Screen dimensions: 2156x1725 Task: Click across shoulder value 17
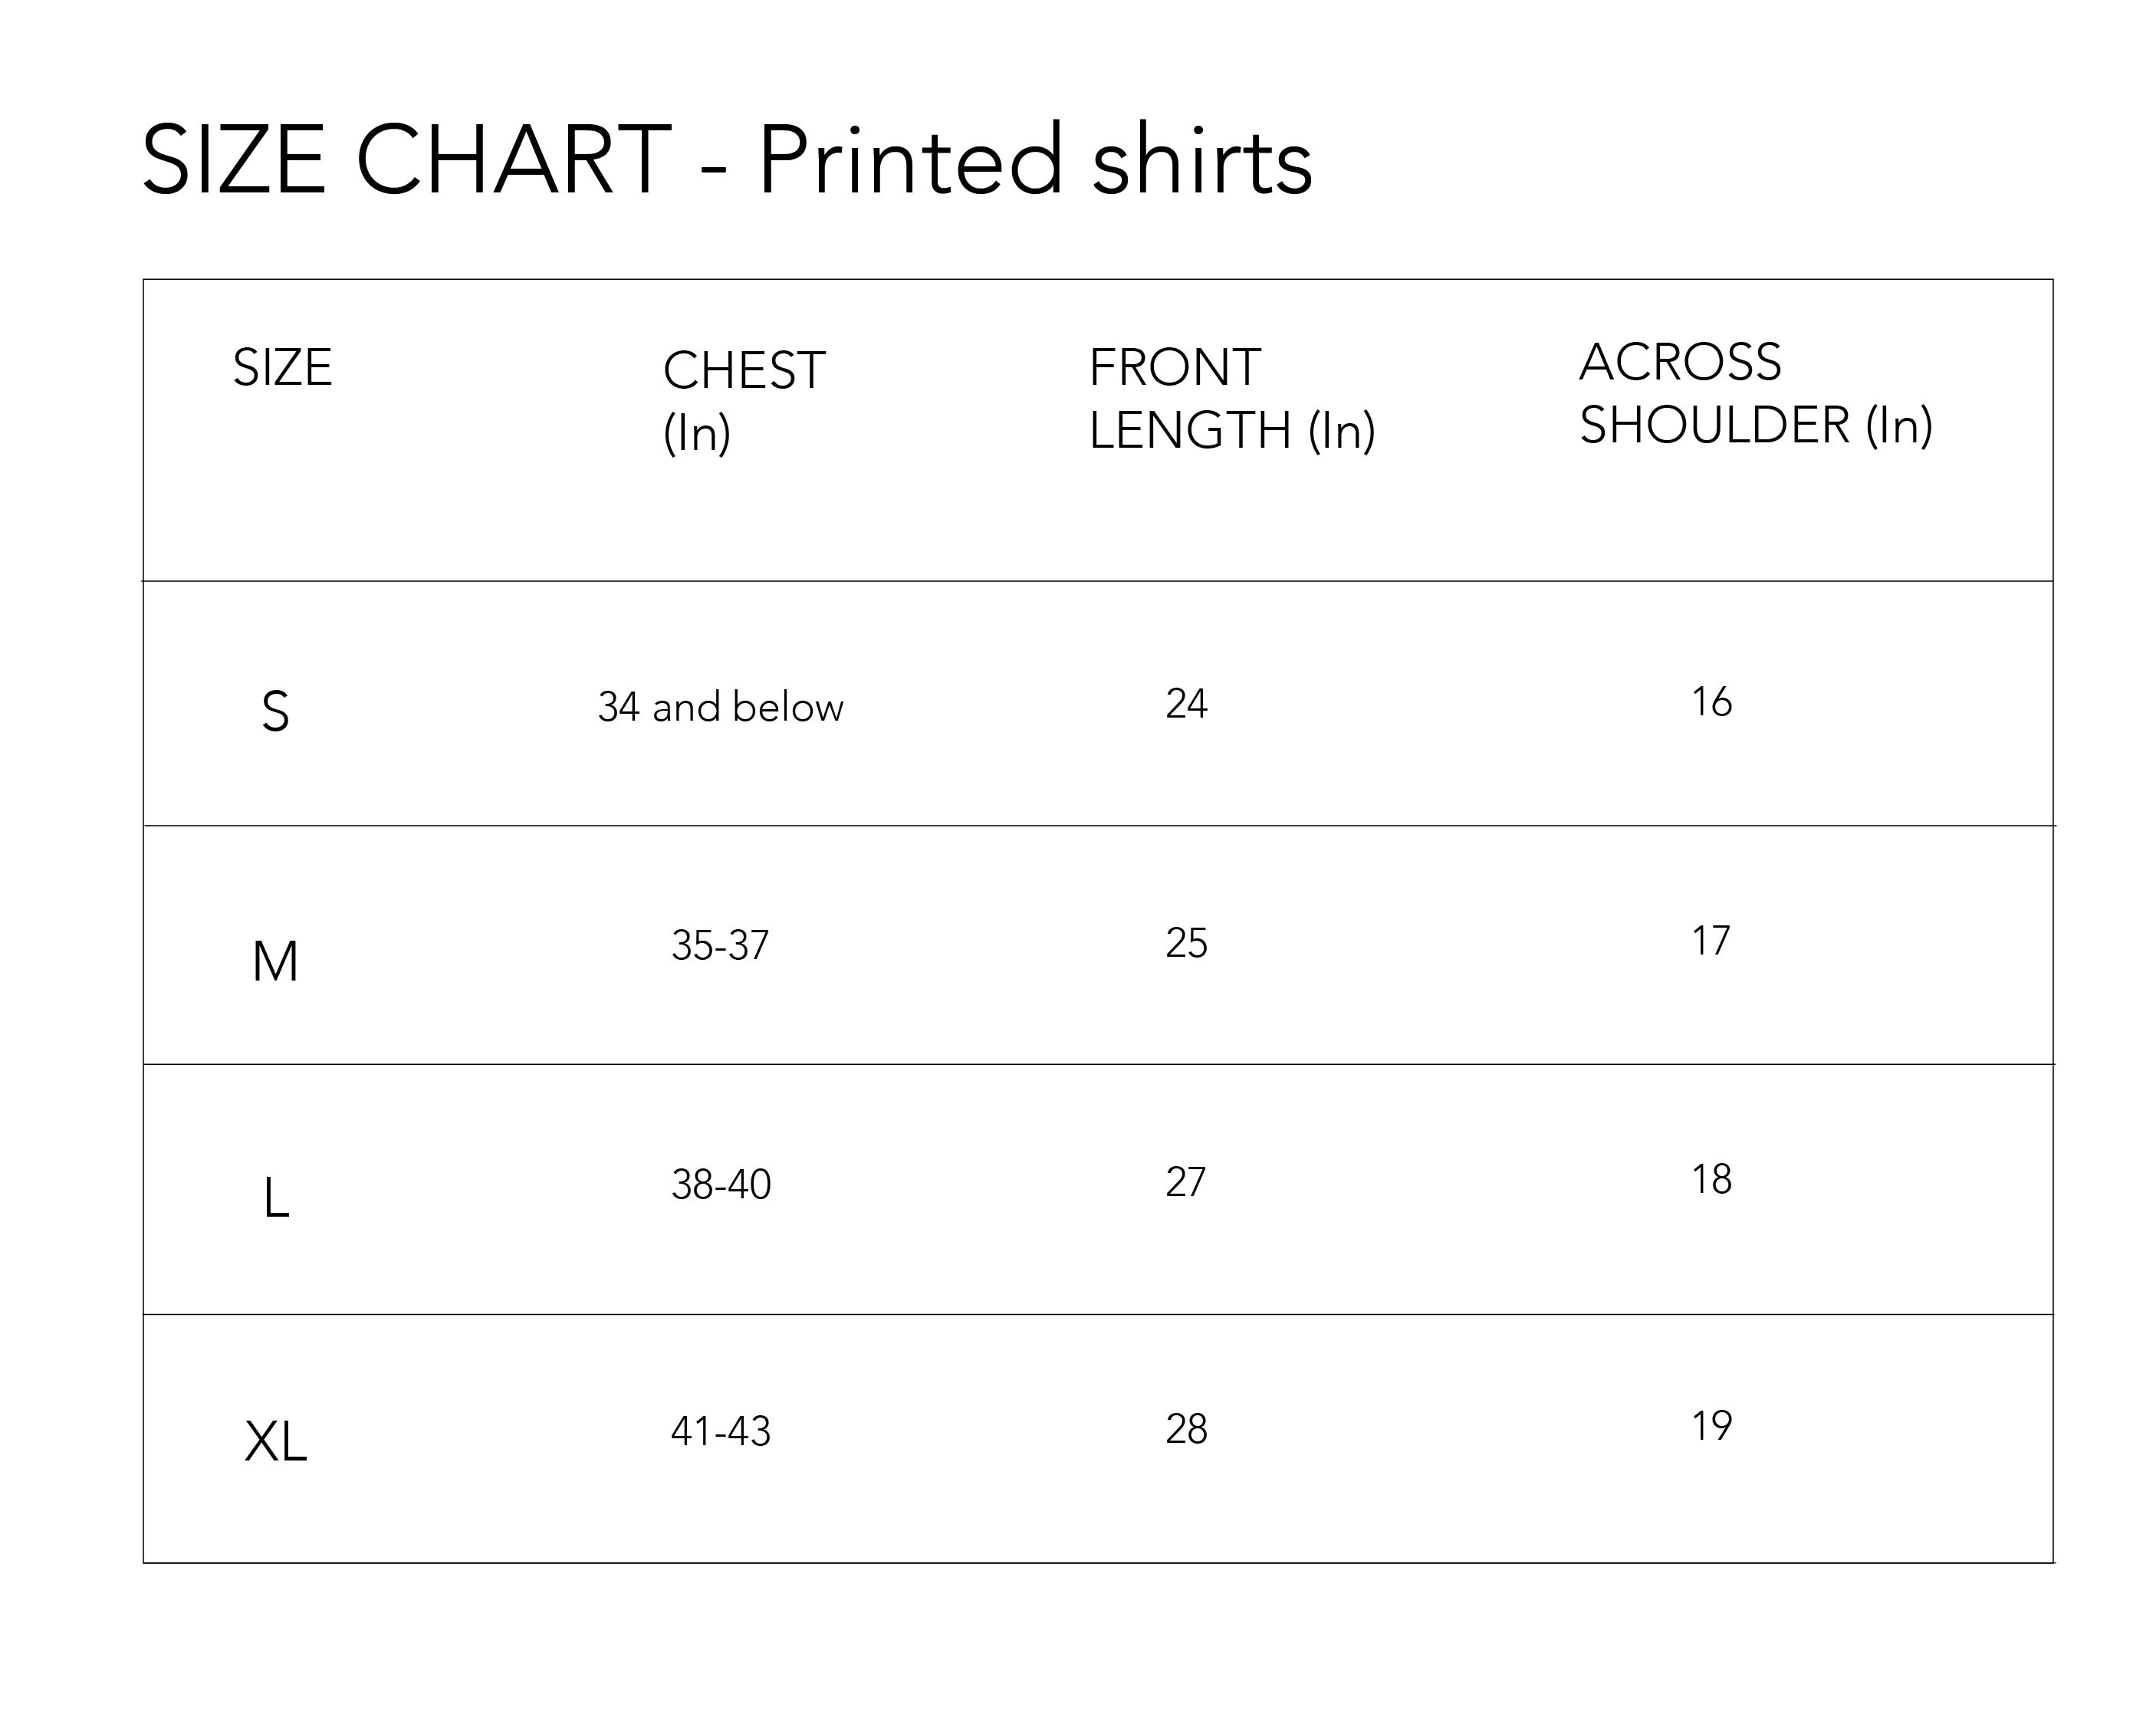[1710, 940]
